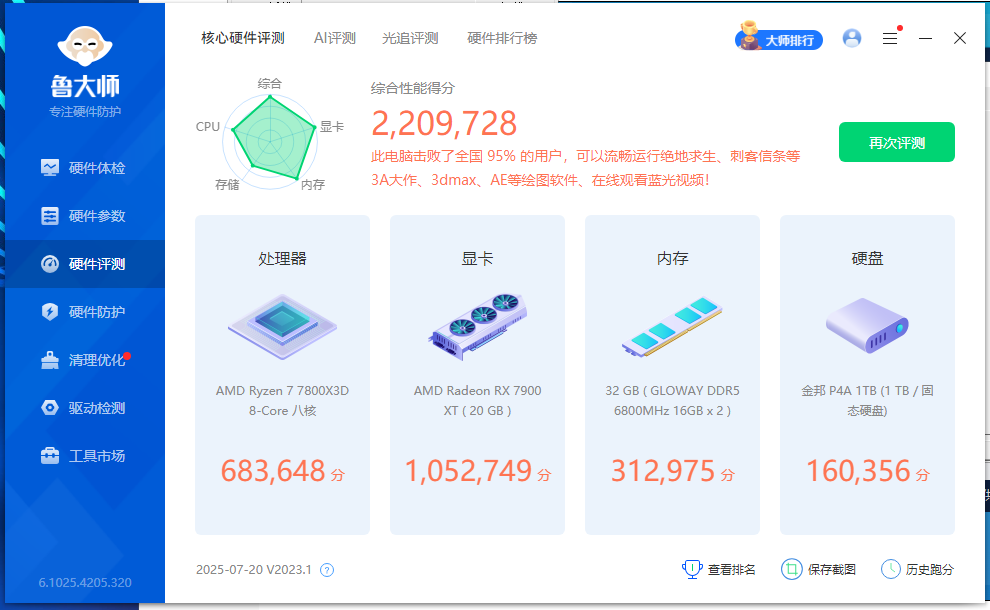The image size is (990, 610).
Task: Switch to the AI评测 tab
Action: [335, 39]
